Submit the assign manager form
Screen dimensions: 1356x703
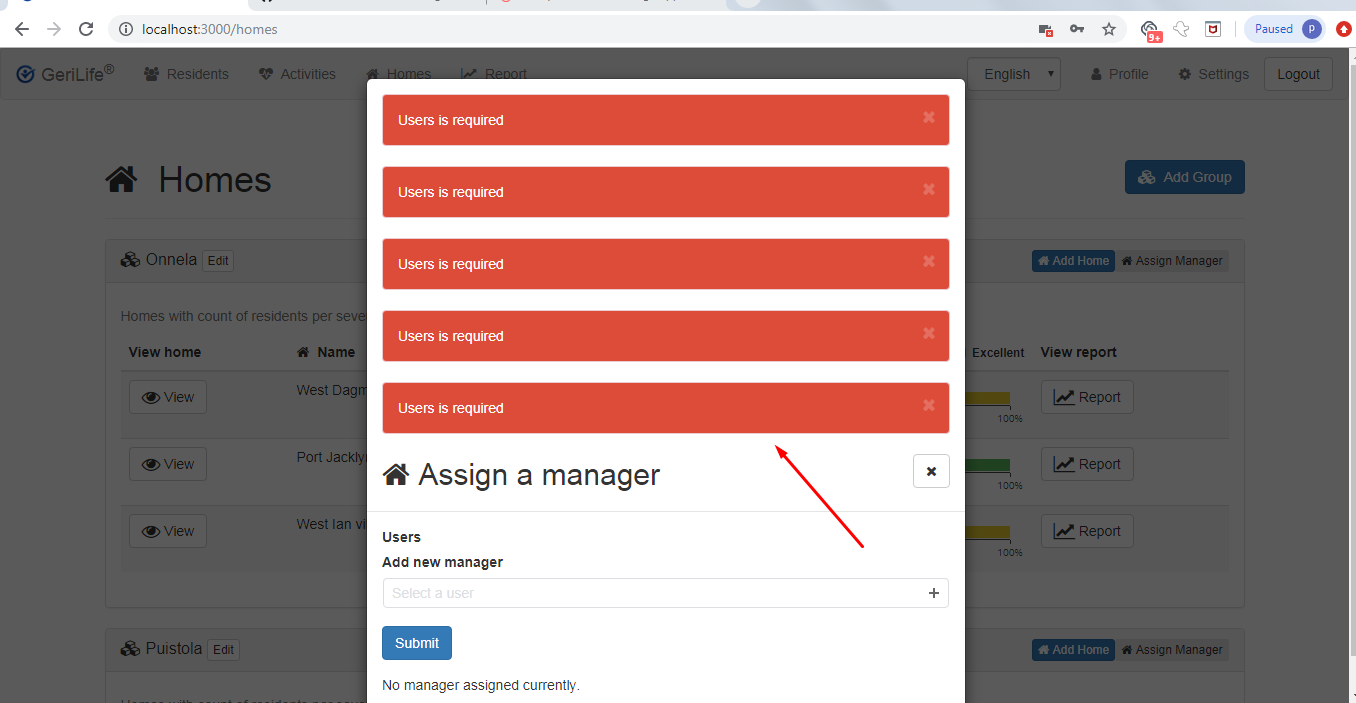[x=417, y=643]
